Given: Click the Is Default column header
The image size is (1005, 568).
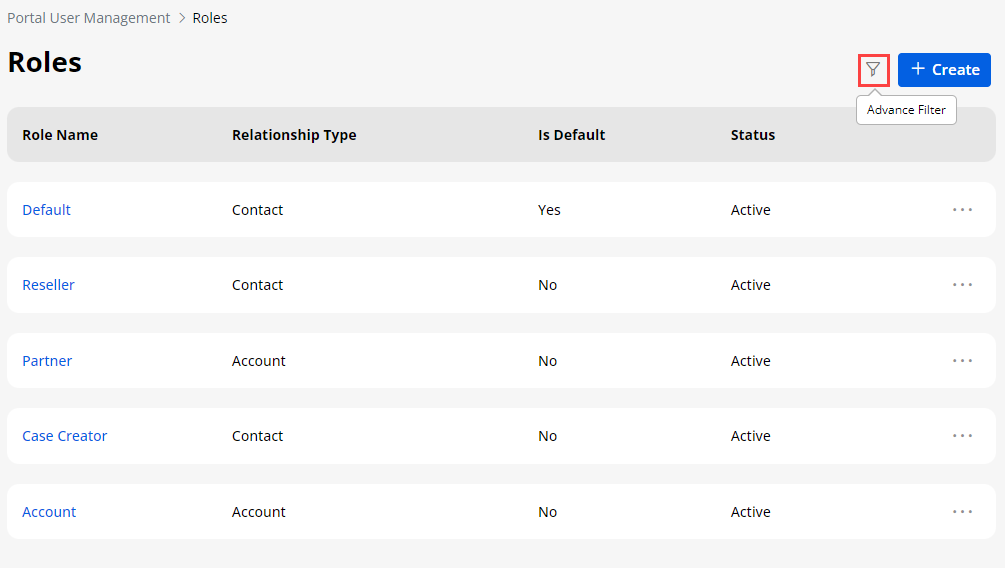Looking at the screenshot, I should pyautogui.click(x=571, y=135).
